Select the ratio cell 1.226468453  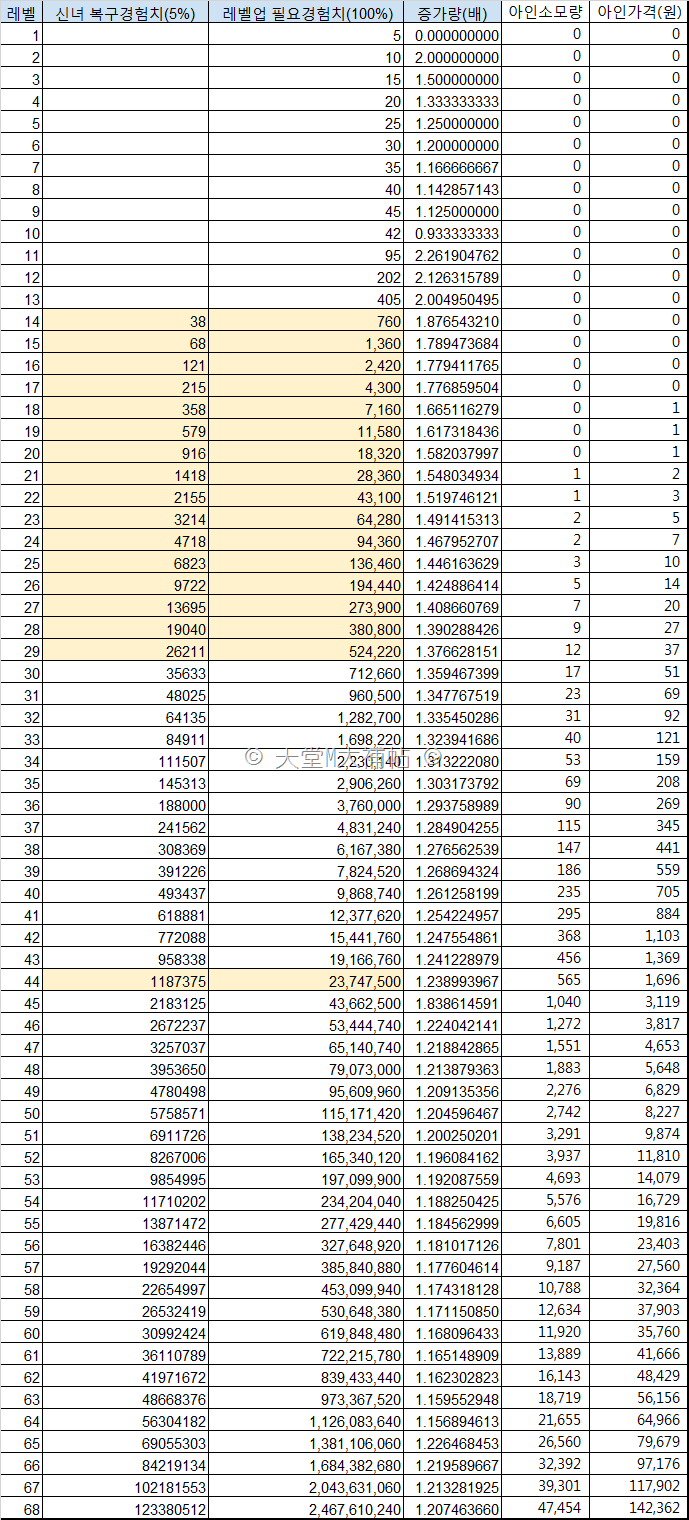coord(453,1443)
